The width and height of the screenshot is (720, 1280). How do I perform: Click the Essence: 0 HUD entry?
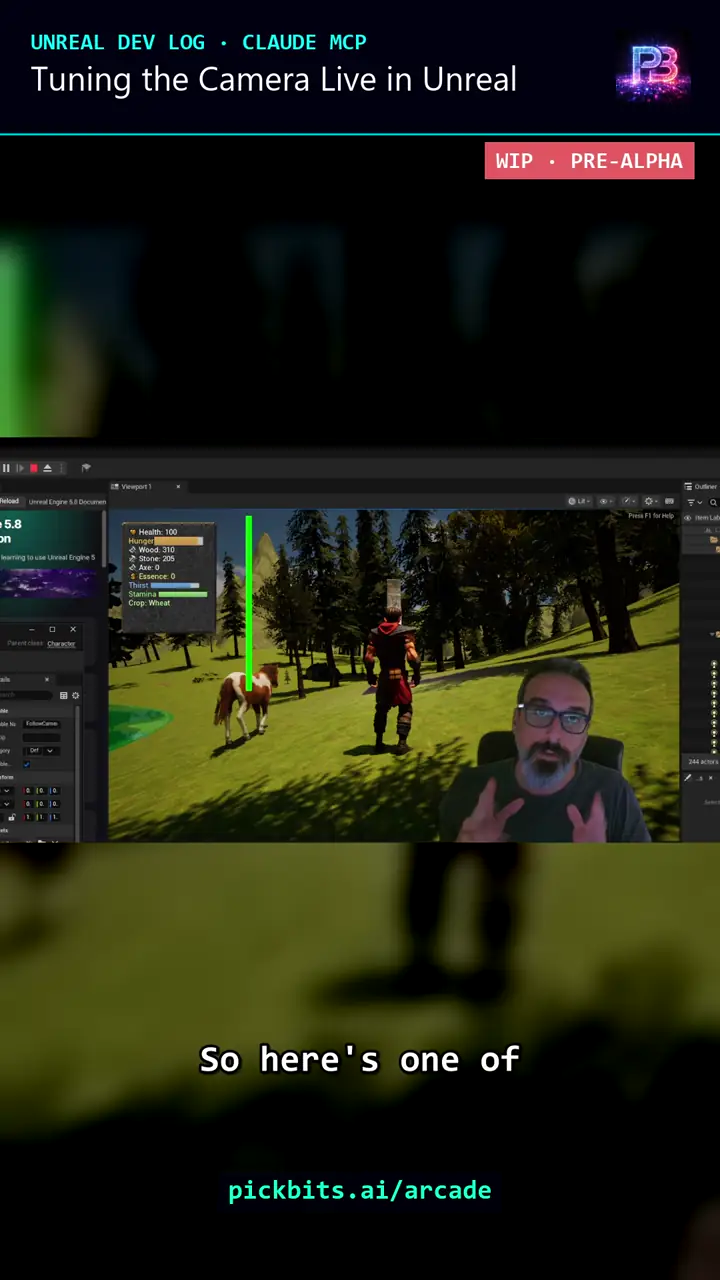(152, 577)
